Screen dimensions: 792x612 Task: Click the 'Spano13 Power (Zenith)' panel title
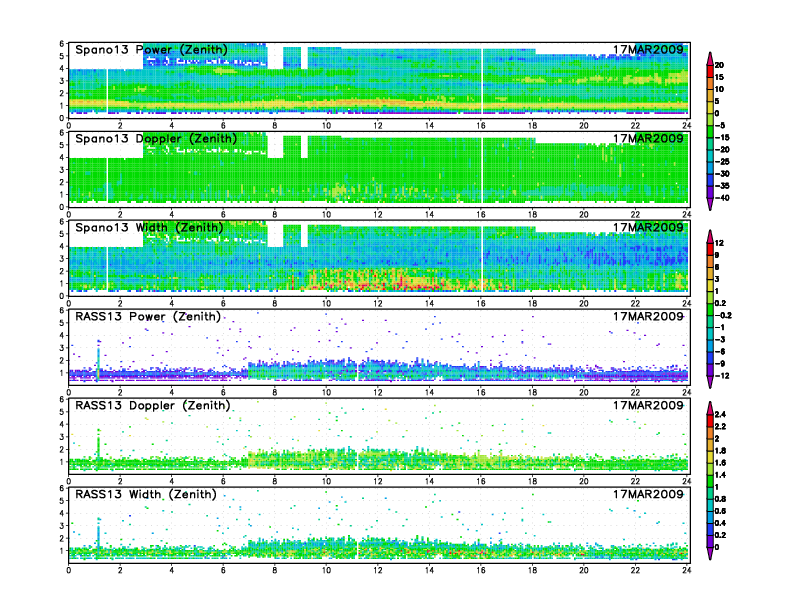tap(151, 49)
